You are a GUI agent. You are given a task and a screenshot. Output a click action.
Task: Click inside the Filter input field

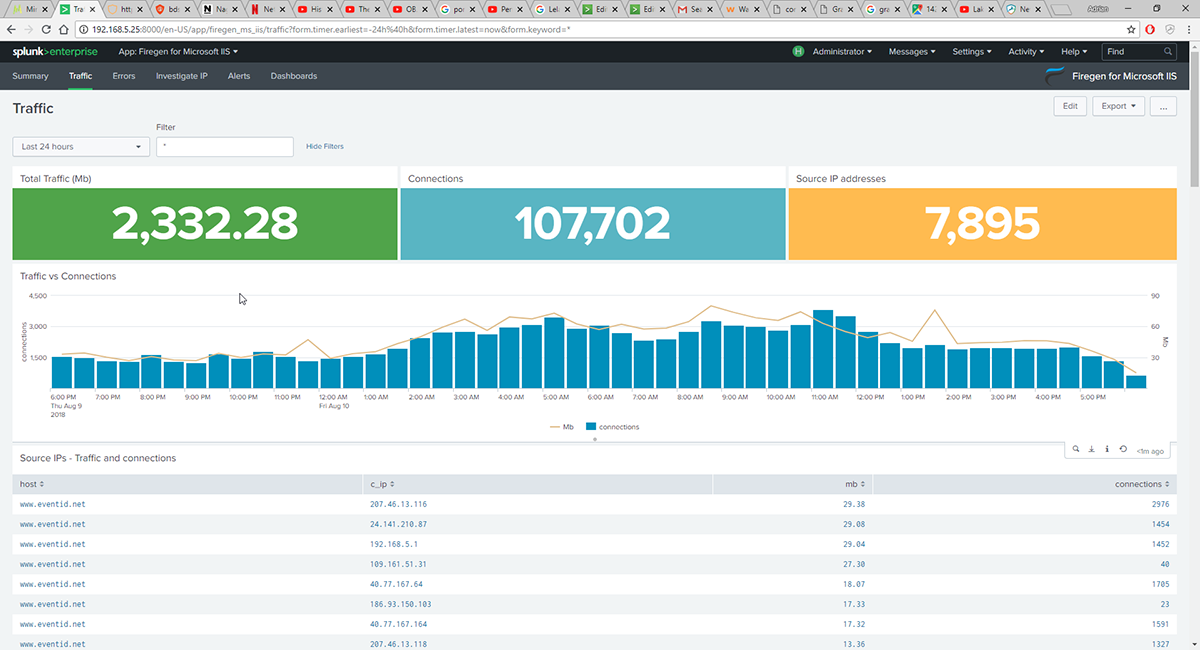[x=224, y=145]
